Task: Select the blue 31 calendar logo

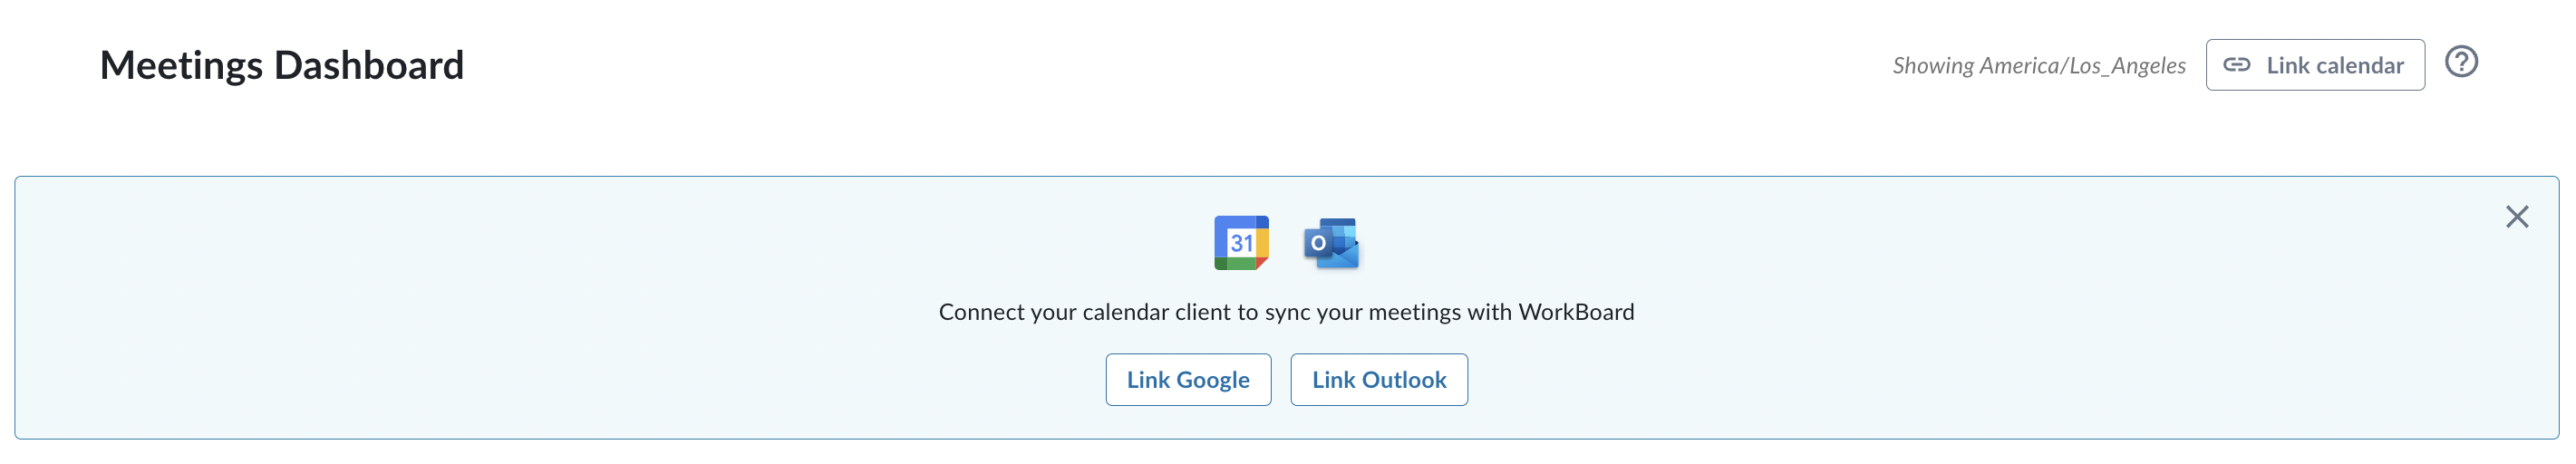Action: point(1241,243)
